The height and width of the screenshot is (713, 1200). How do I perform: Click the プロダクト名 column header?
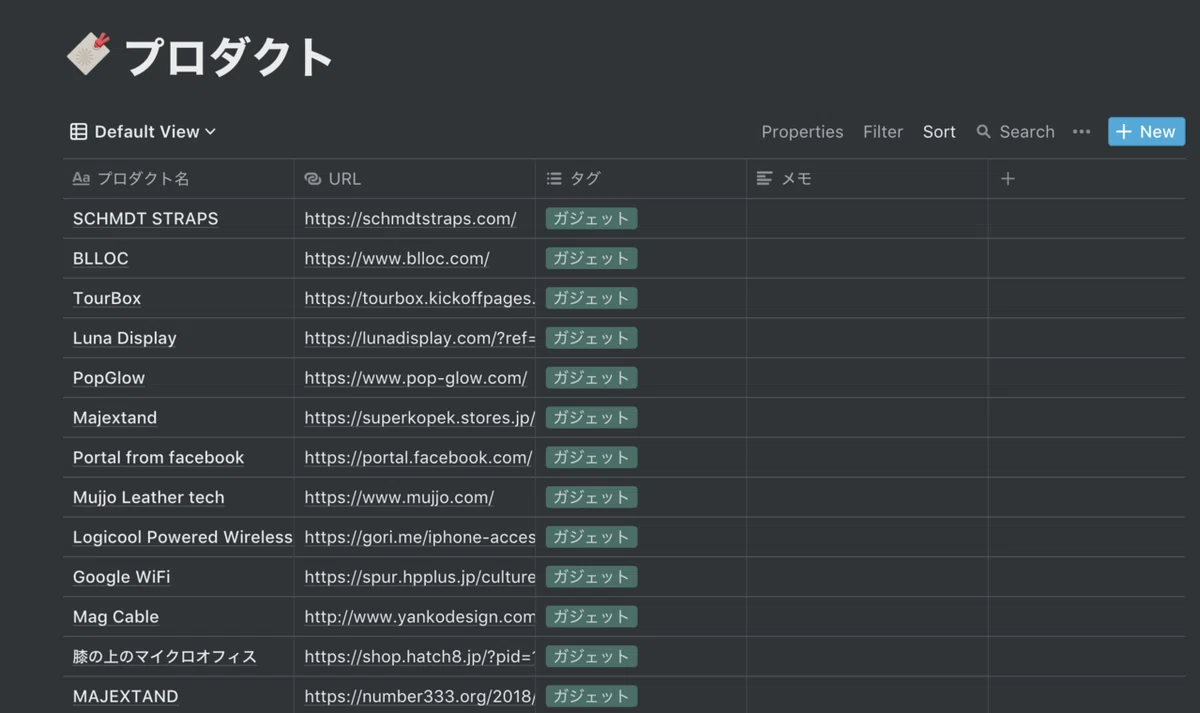point(178,179)
